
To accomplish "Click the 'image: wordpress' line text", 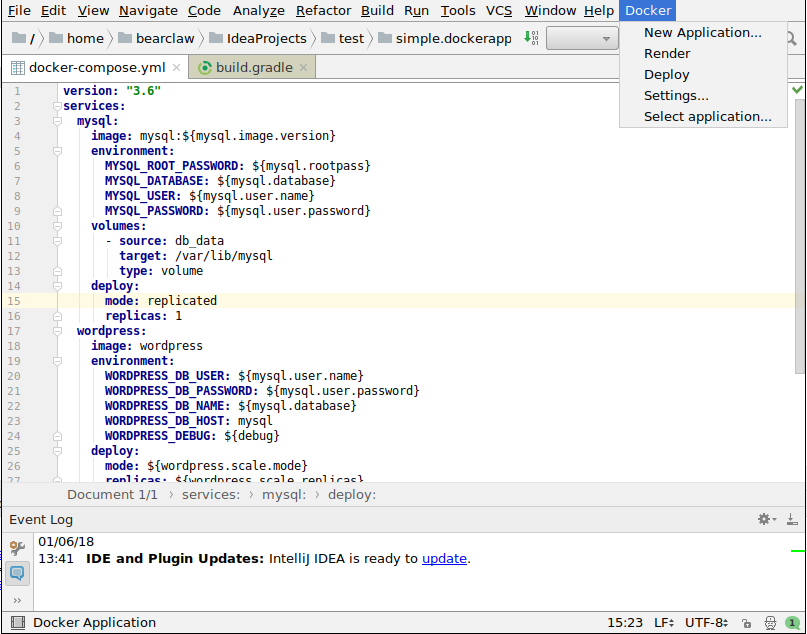I will (147, 346).
